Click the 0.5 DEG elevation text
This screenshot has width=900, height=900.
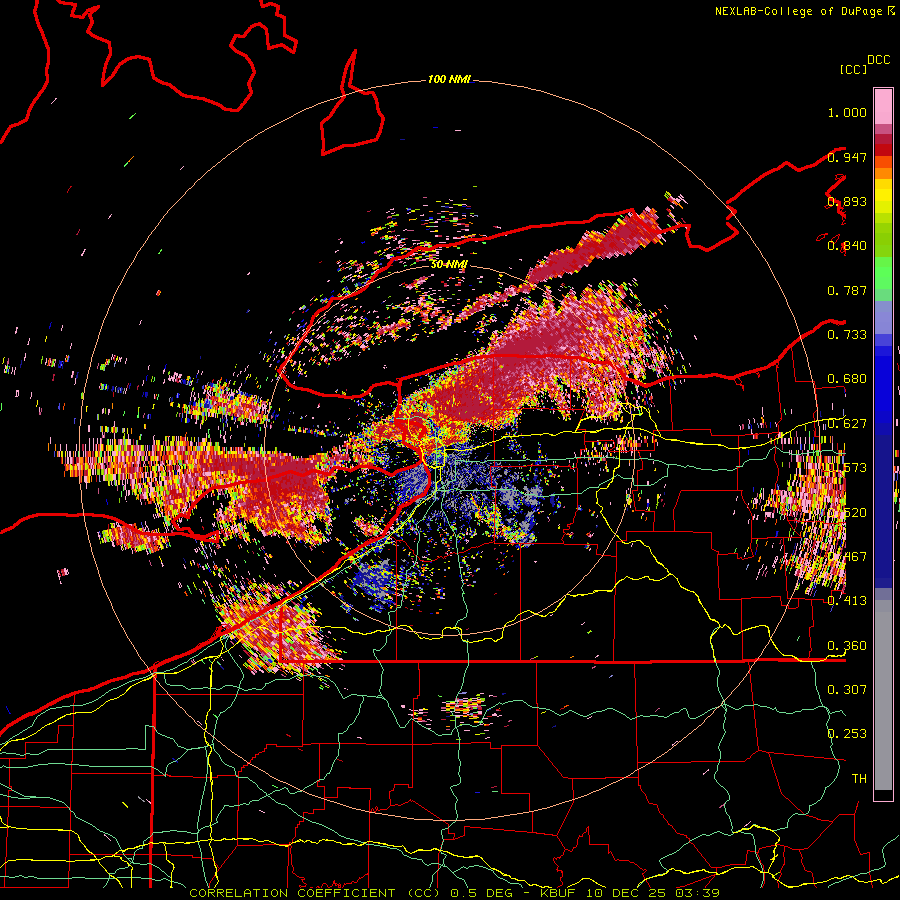pos(481,893)
